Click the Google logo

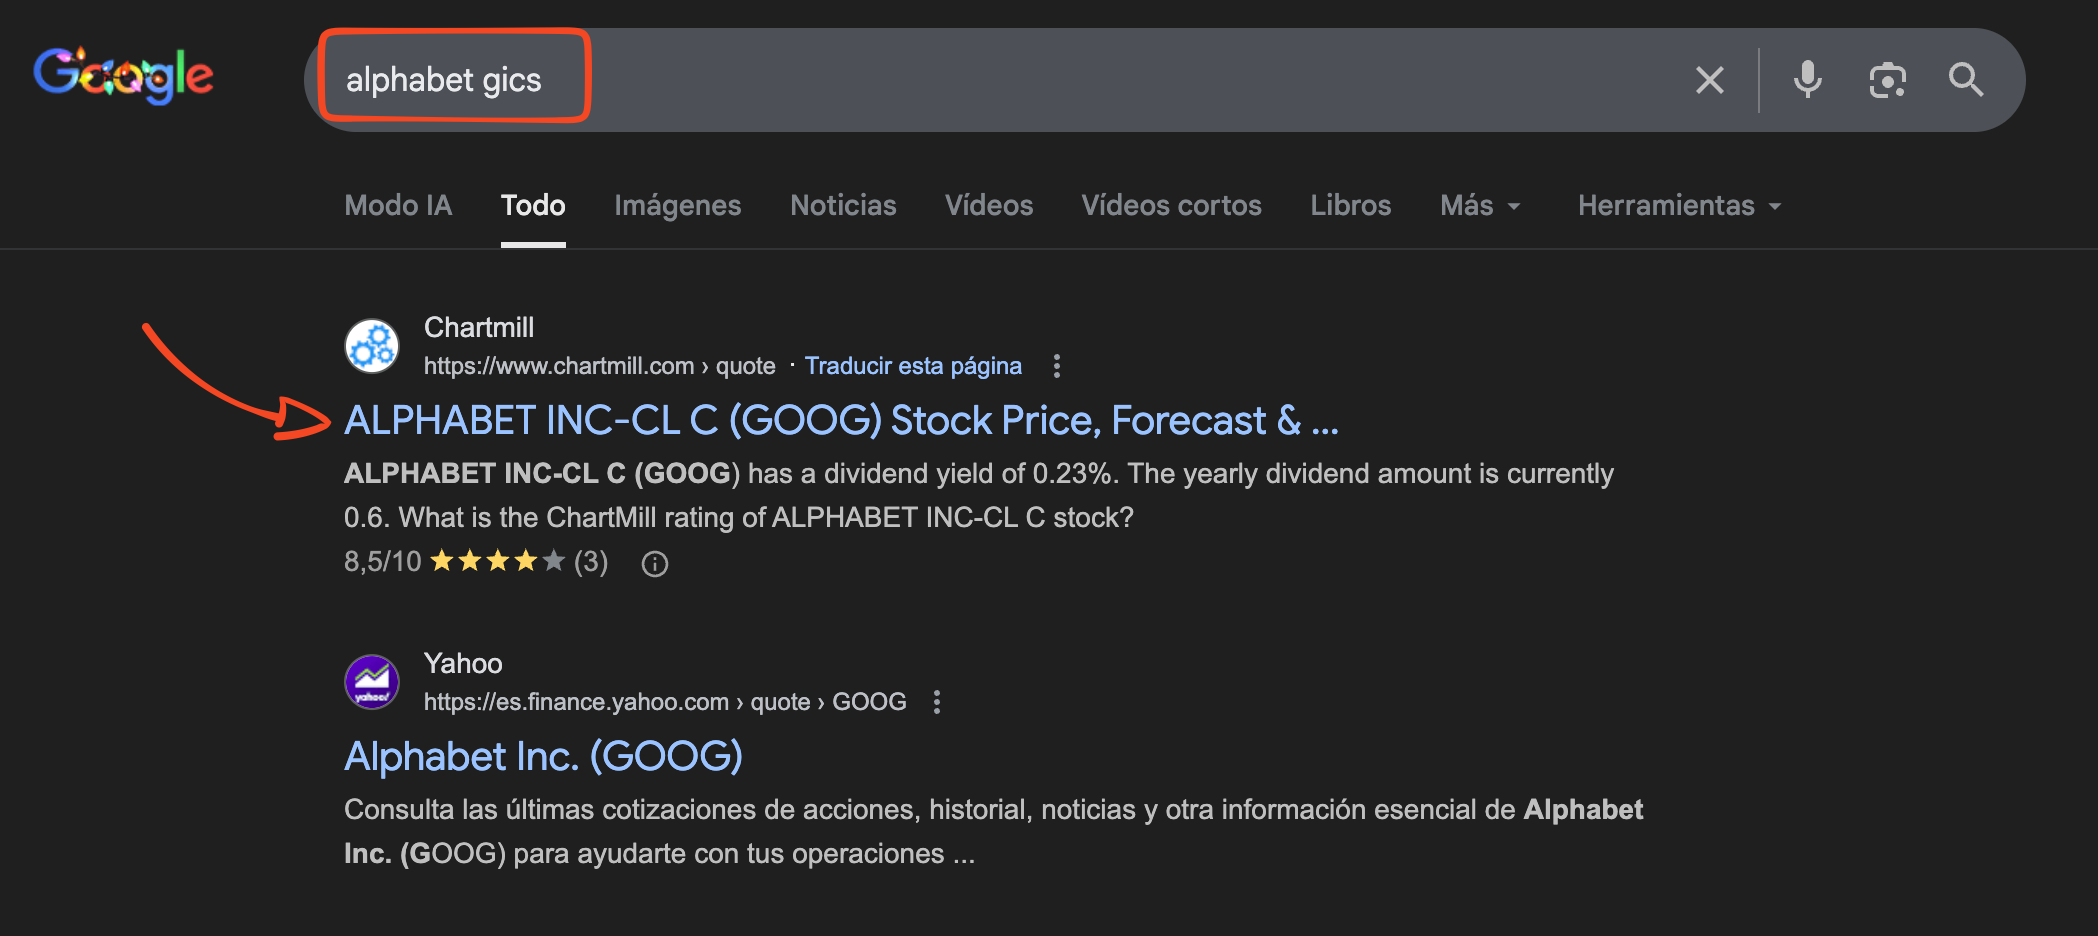coord(123,75)
